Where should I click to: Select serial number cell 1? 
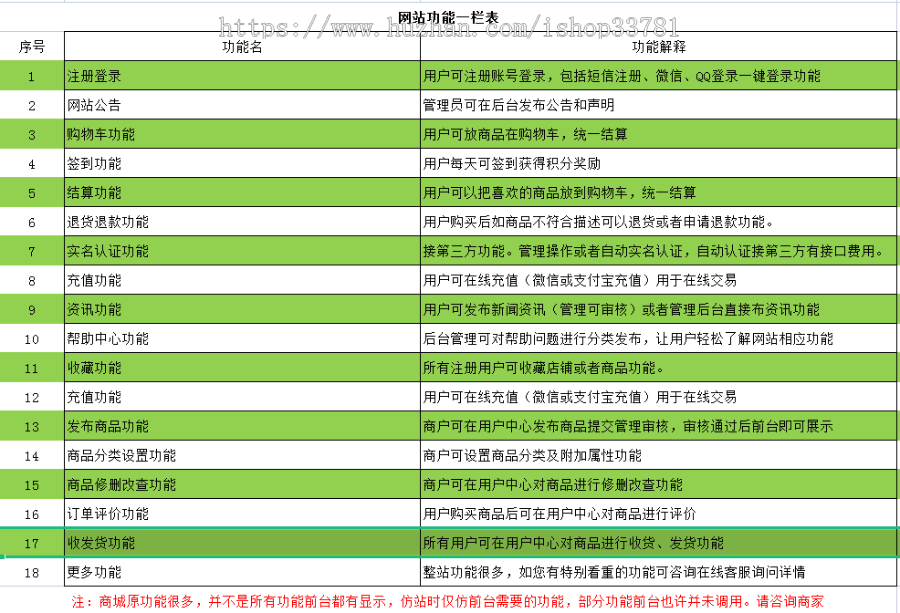click(32, 76)
